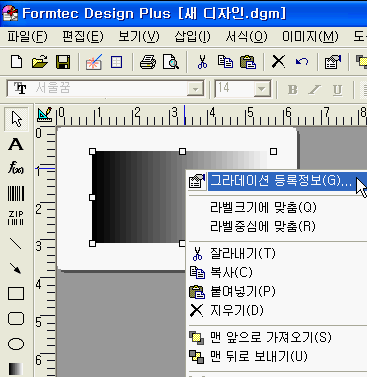Launch the design wizard sparkle icon
Image resolution: width=367 pixels, height=377 pixels.
tap(93, 62)
